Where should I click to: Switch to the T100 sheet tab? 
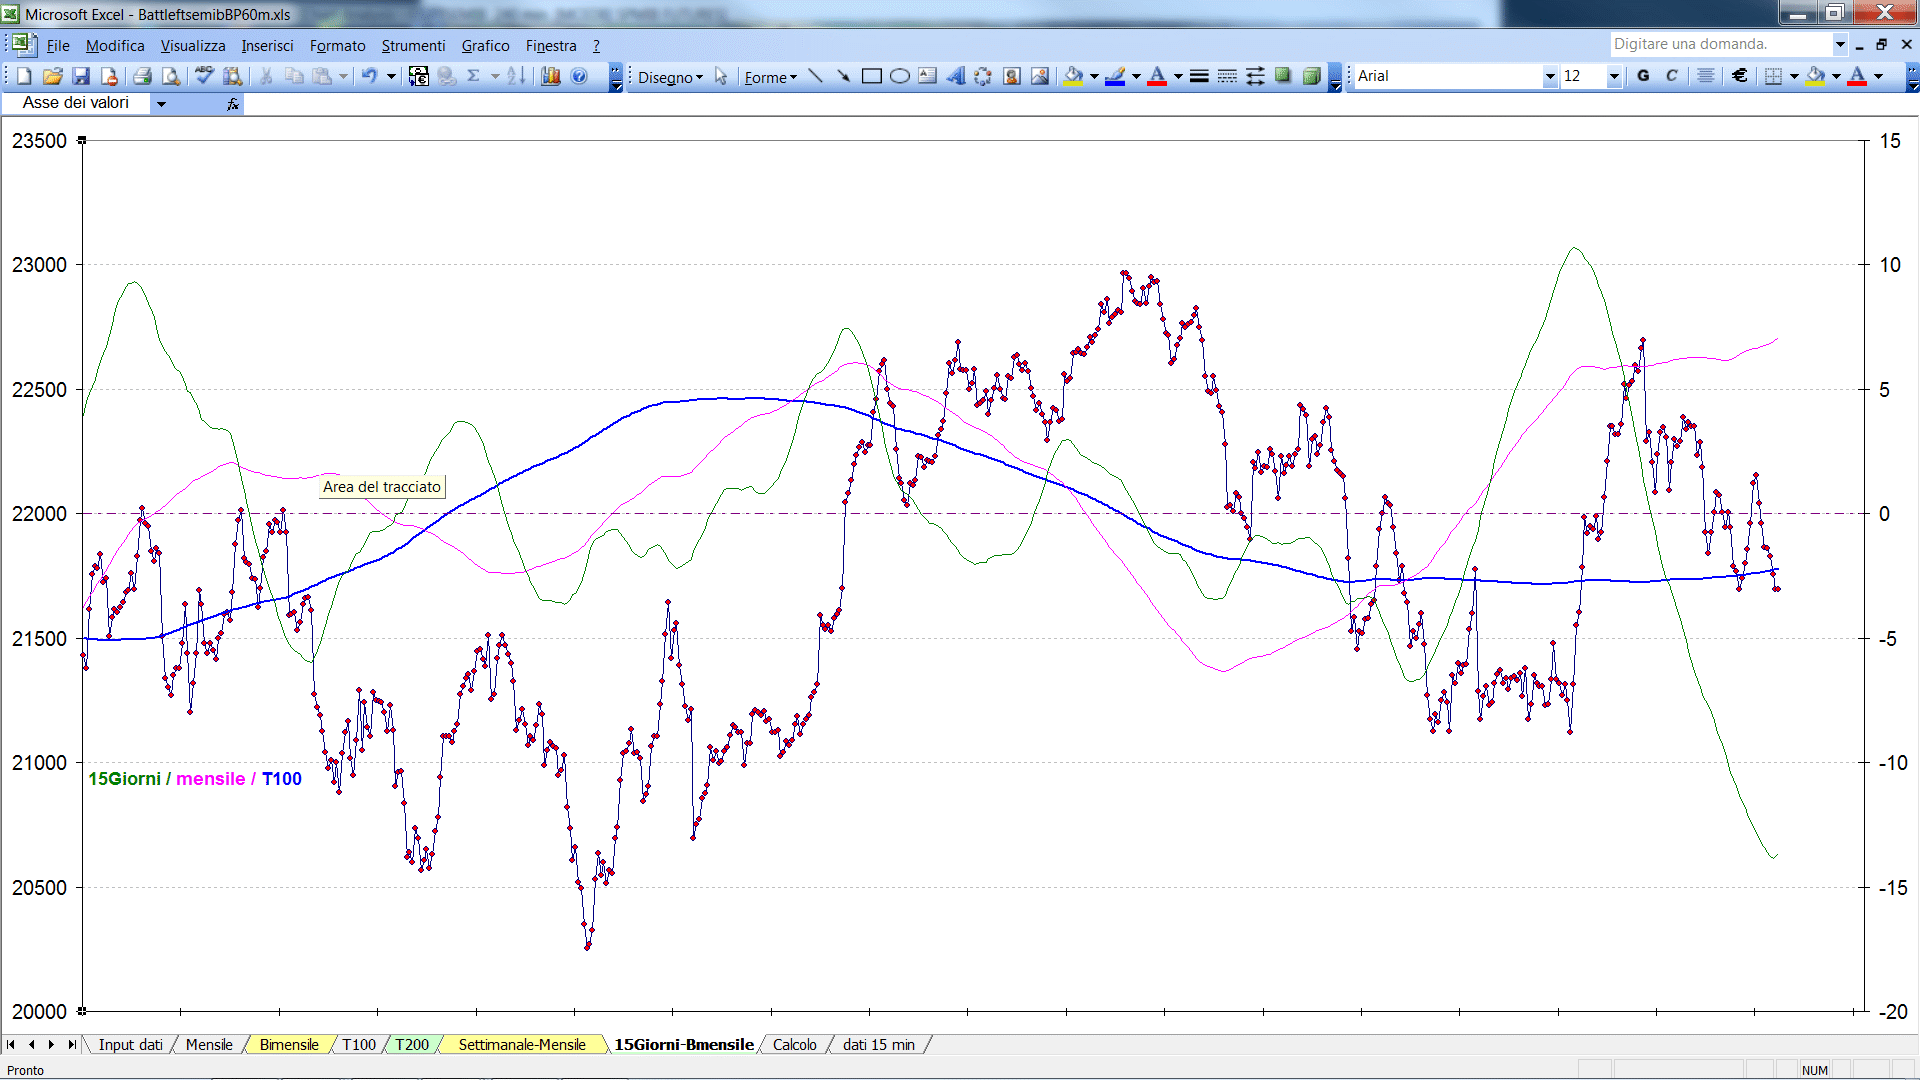pyautogui.click(x=359, y=1045)
